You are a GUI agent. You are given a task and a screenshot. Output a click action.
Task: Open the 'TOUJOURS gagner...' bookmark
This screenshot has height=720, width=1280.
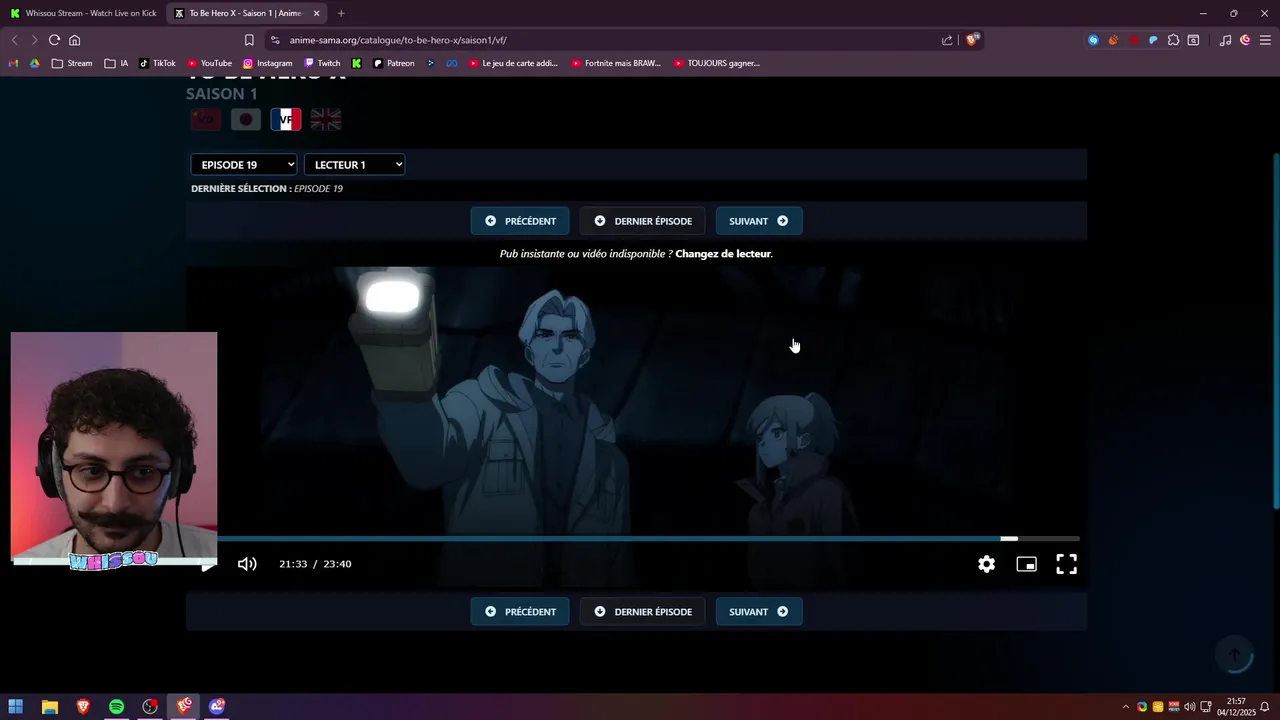click(x=716, y=63)
